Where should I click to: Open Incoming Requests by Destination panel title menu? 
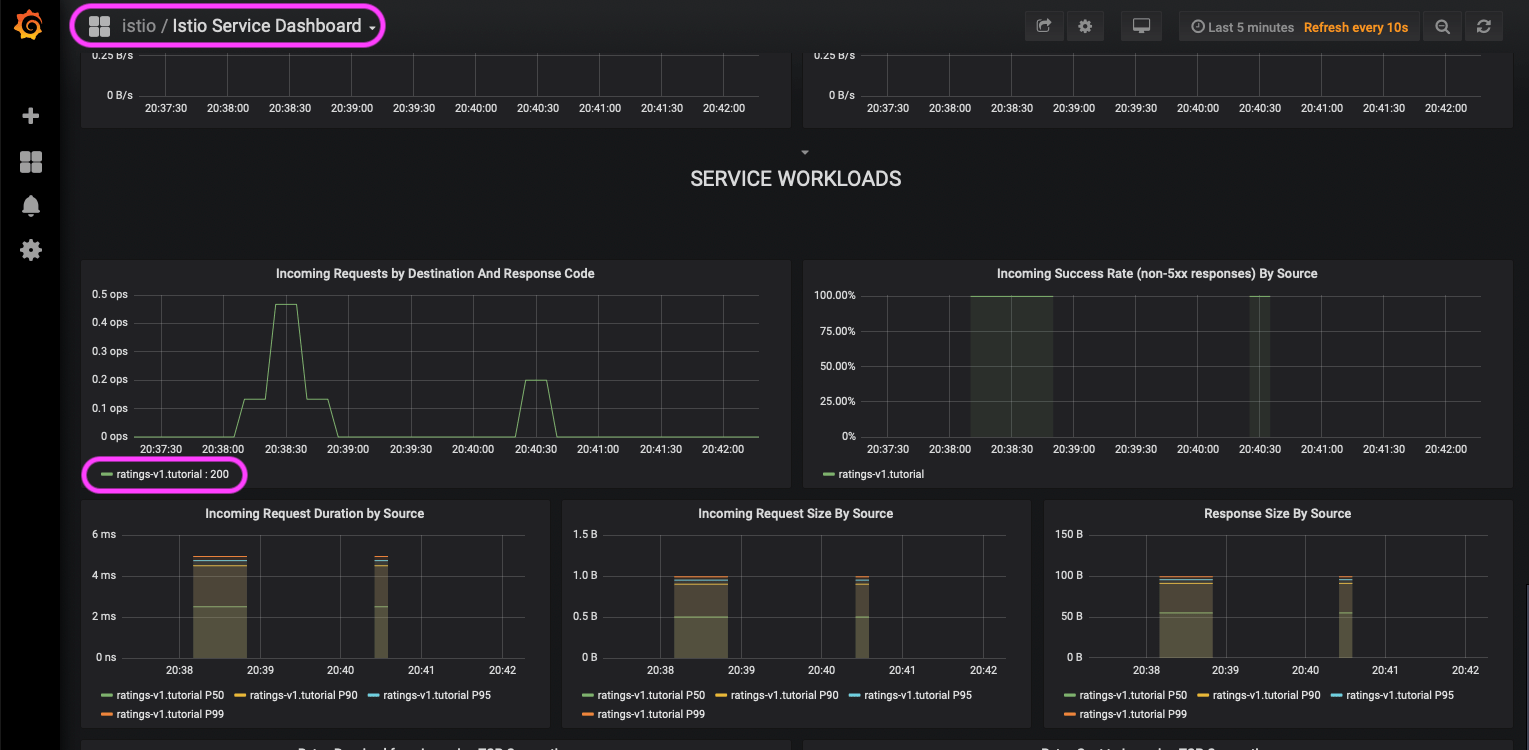click(x=435, y=273)
